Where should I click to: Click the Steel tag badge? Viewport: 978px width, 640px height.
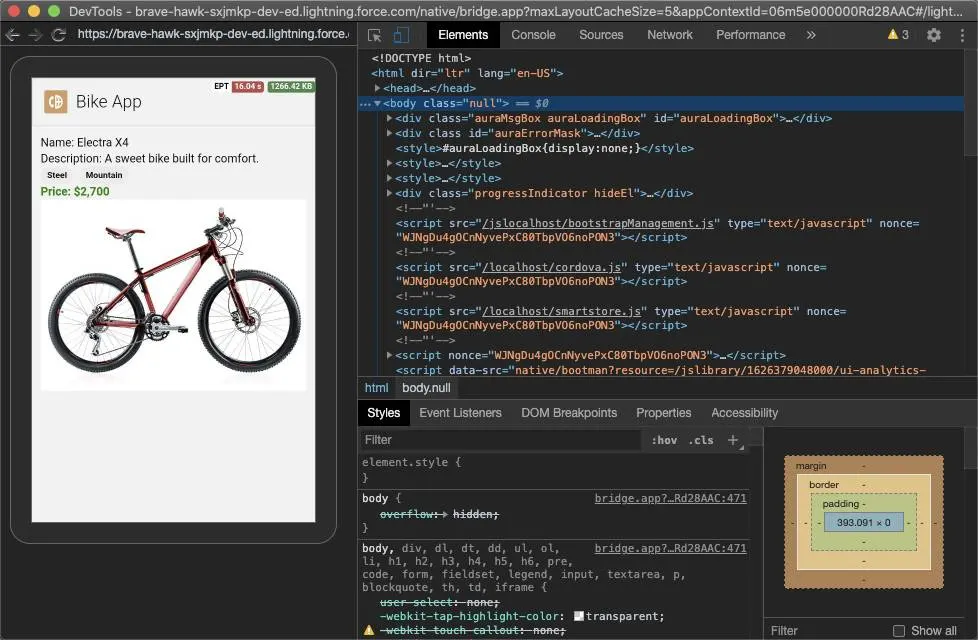(57, 175)
